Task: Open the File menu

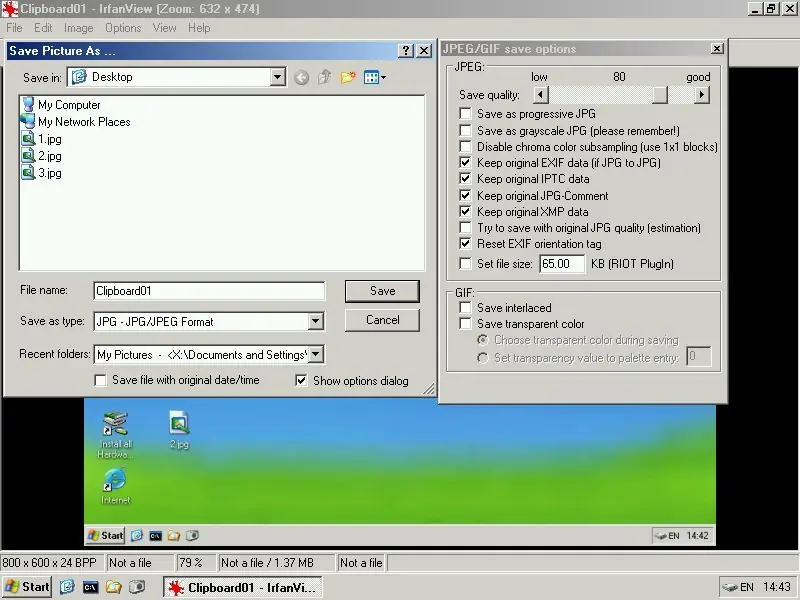Action: coord(14,28)
